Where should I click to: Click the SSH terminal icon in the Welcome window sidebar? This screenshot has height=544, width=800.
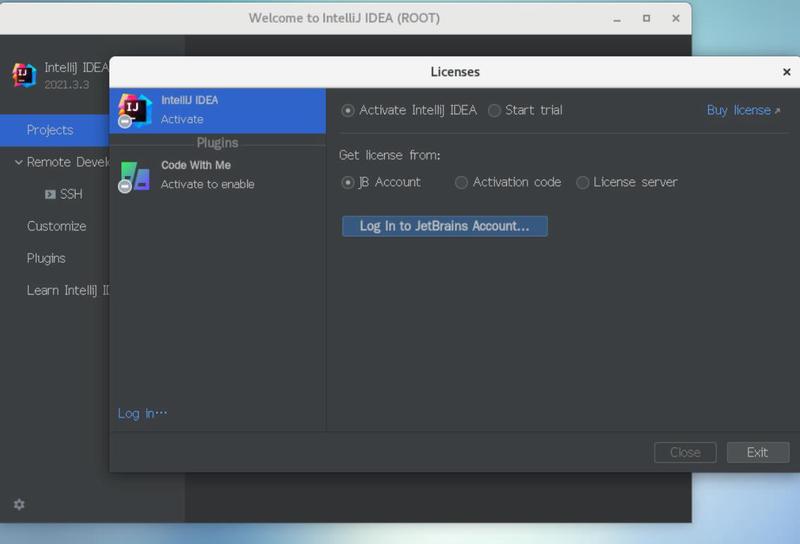[x=50, y=194]
